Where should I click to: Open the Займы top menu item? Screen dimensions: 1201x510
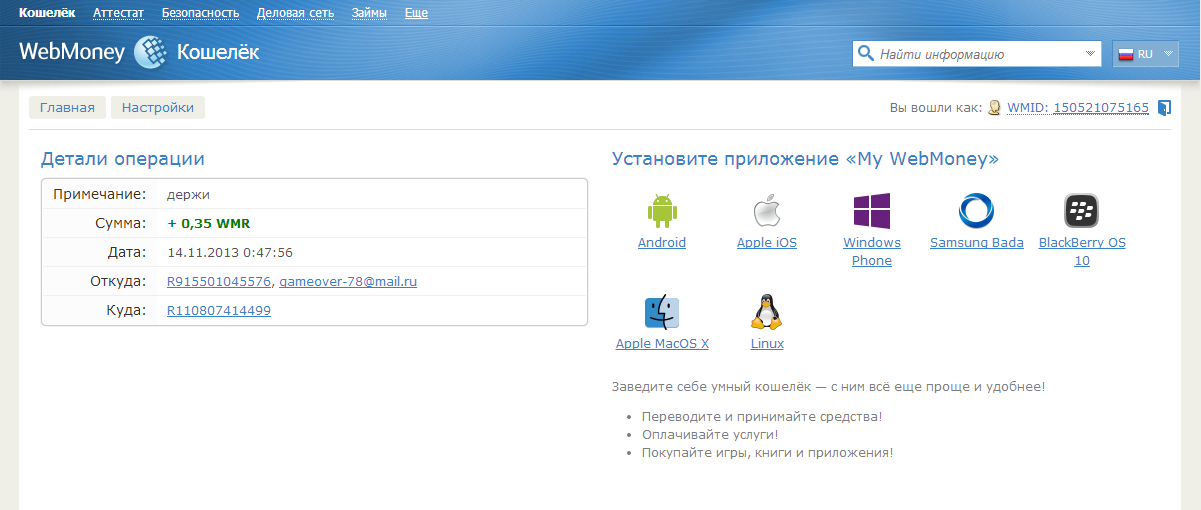(369, 13)
